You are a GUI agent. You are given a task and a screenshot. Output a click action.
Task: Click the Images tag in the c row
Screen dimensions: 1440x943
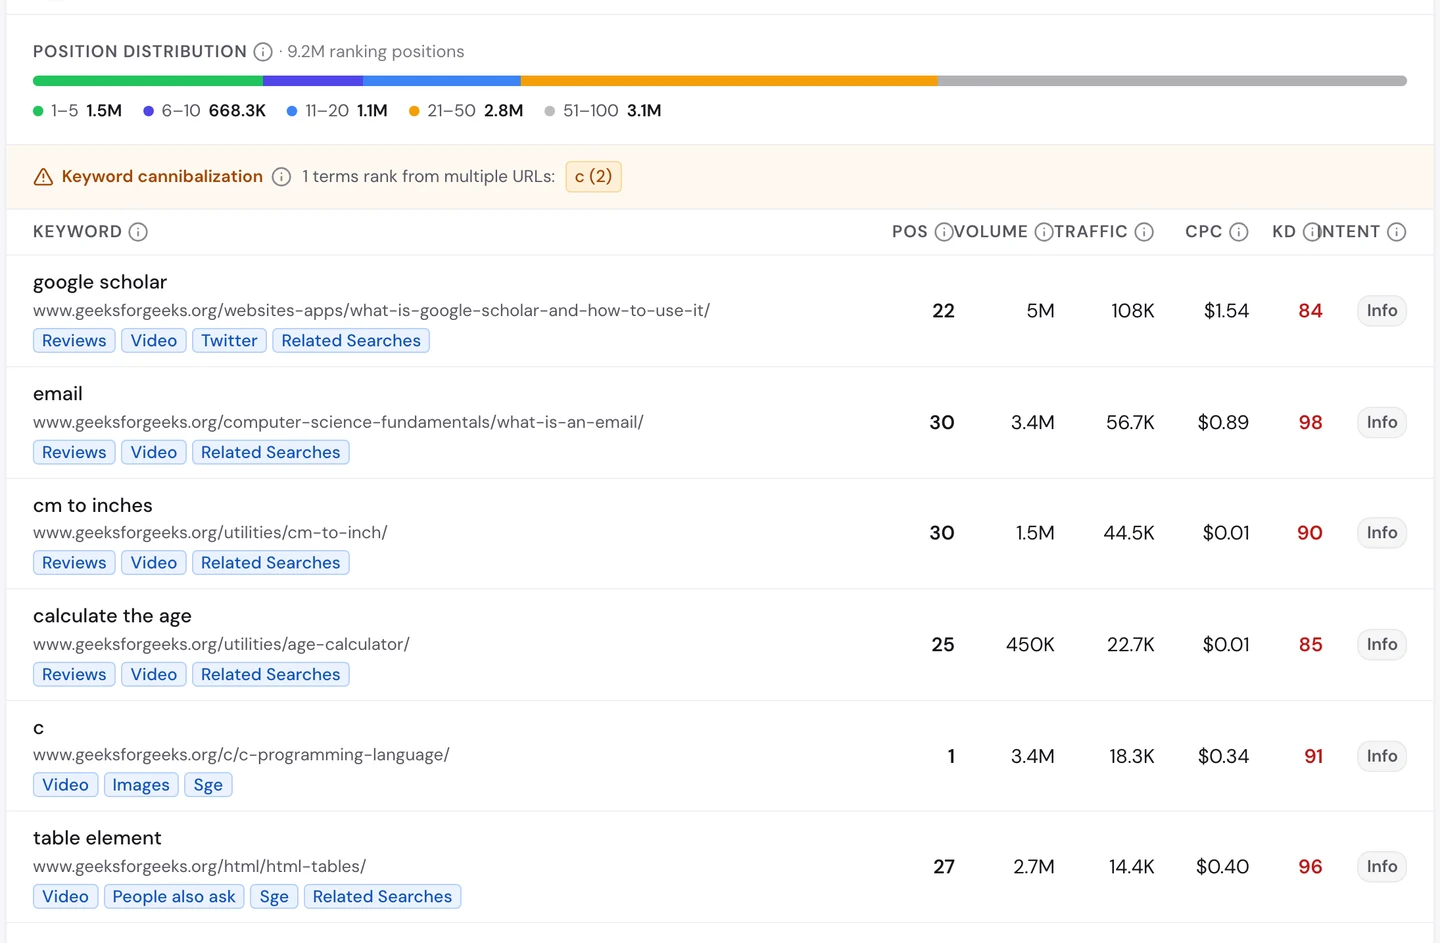point(141,785)
